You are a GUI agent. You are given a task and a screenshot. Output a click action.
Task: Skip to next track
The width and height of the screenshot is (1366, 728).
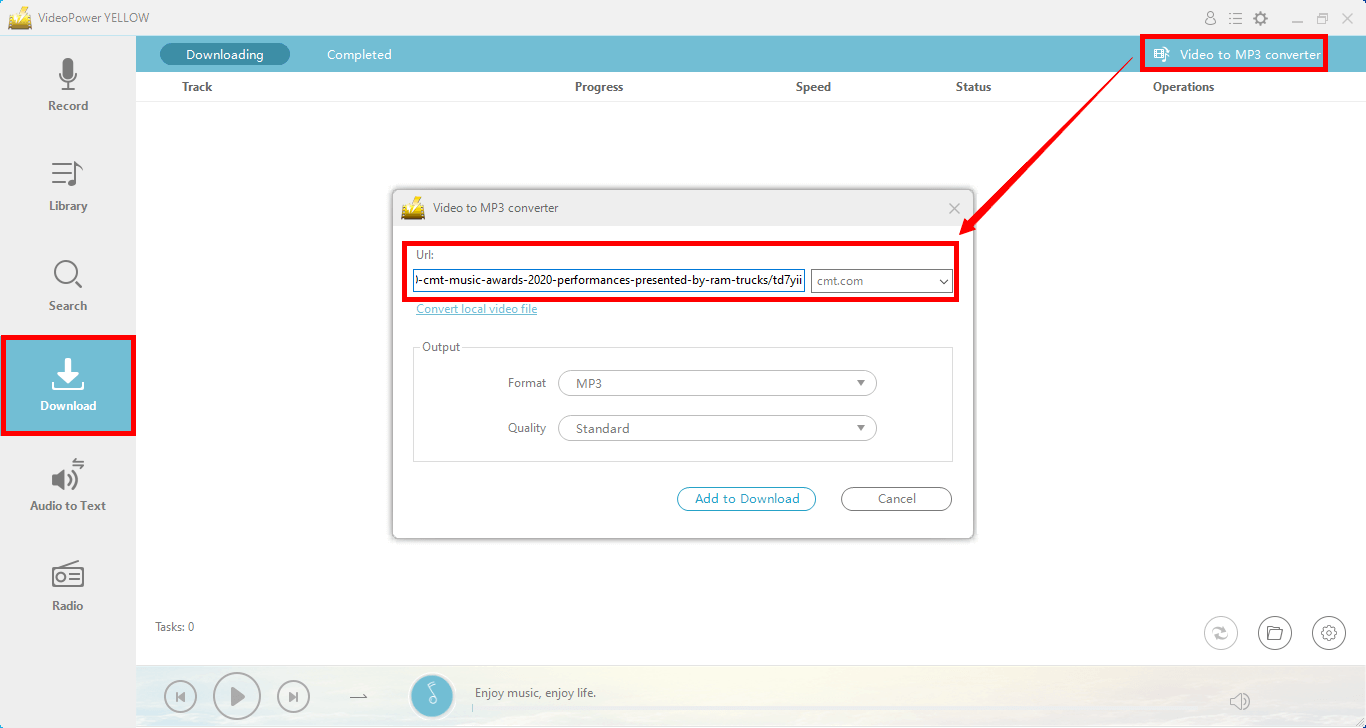293,696
